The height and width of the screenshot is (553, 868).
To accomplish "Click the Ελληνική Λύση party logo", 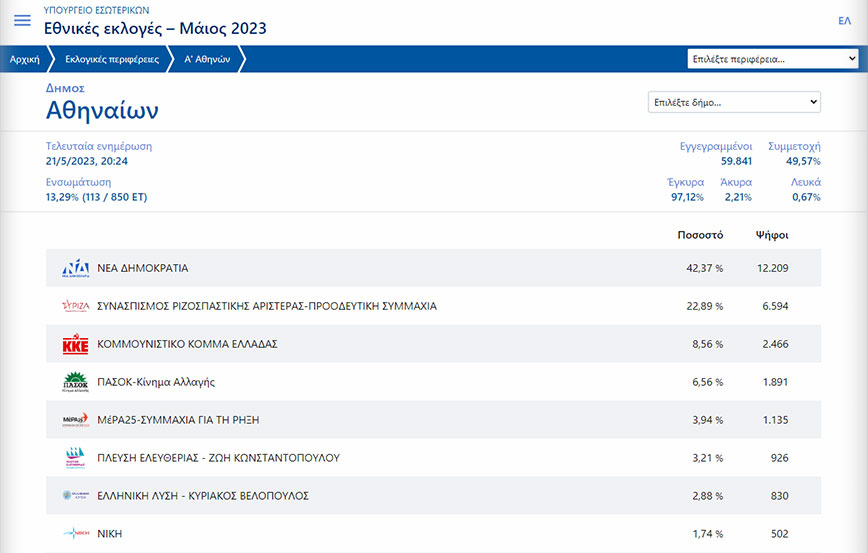I will 76,496.
